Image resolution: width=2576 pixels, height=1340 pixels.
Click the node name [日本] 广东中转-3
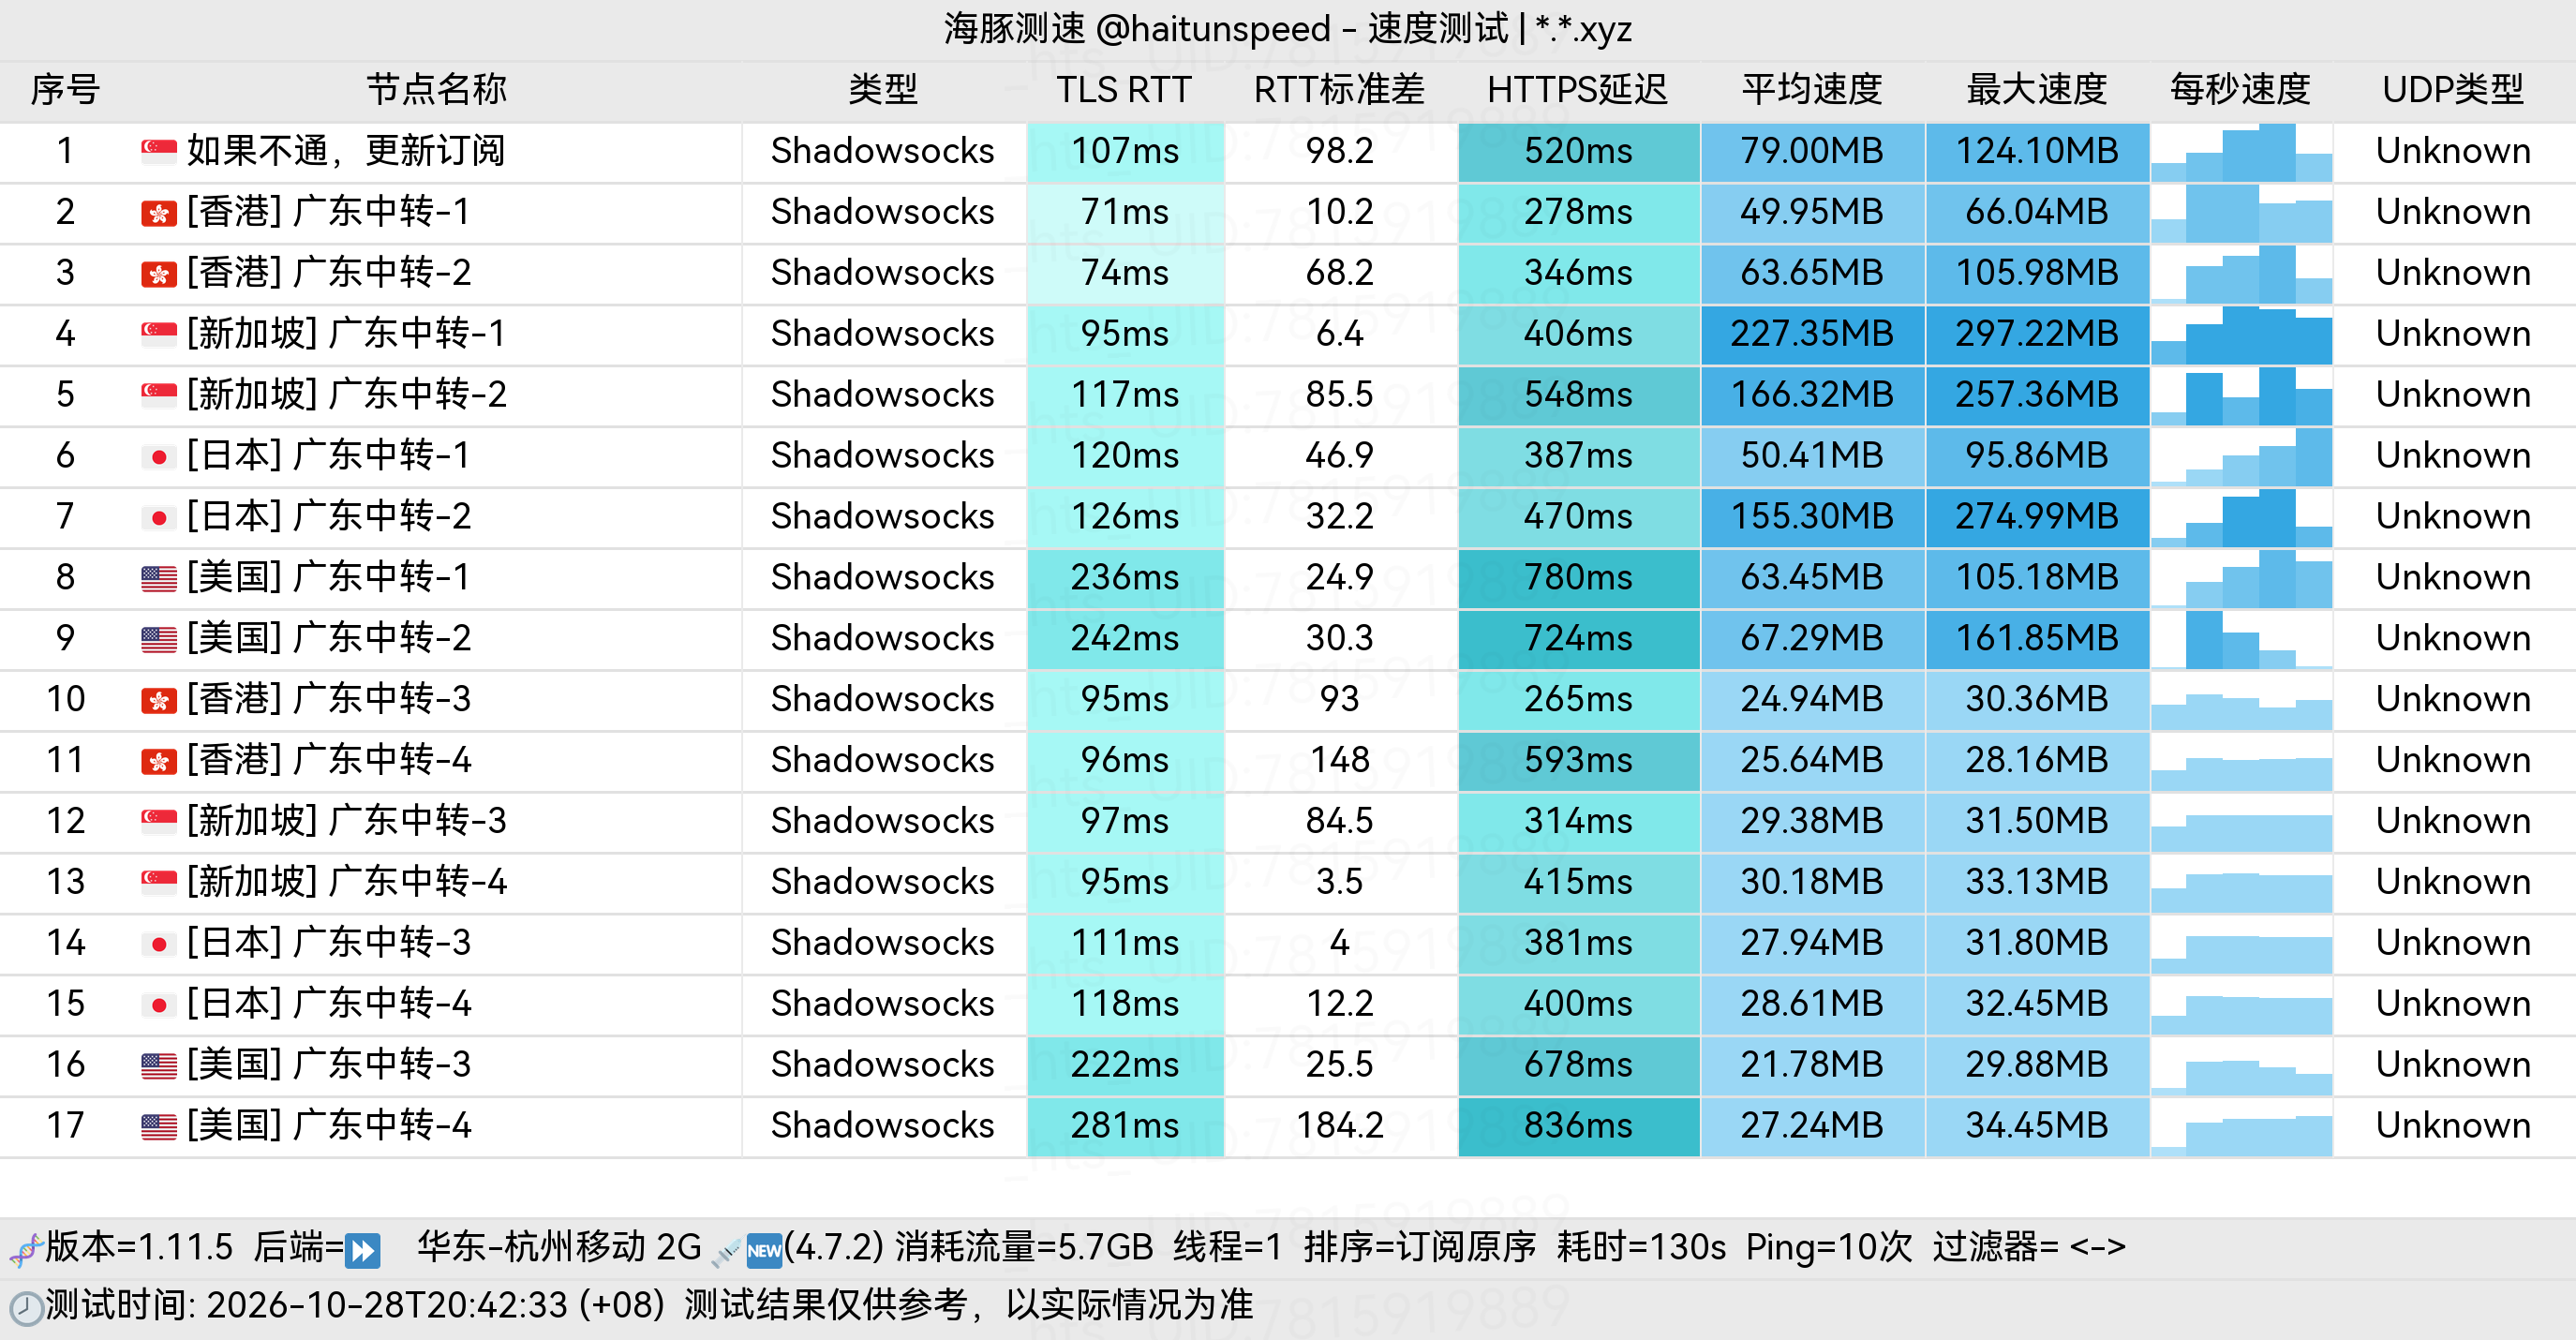coord(329,943)
